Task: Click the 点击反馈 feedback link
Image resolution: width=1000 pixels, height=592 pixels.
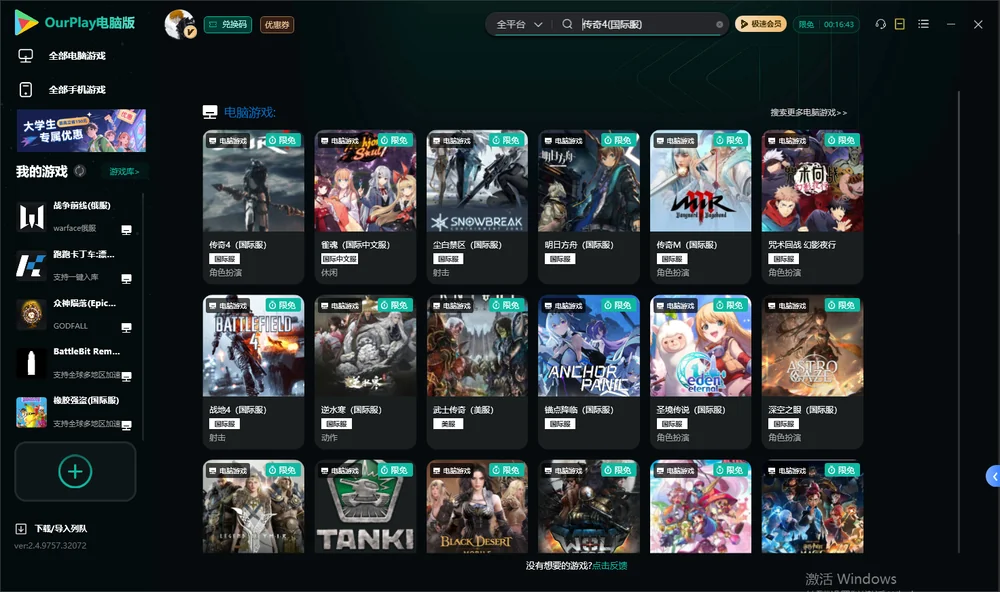Action: click(x=610, y=565)
